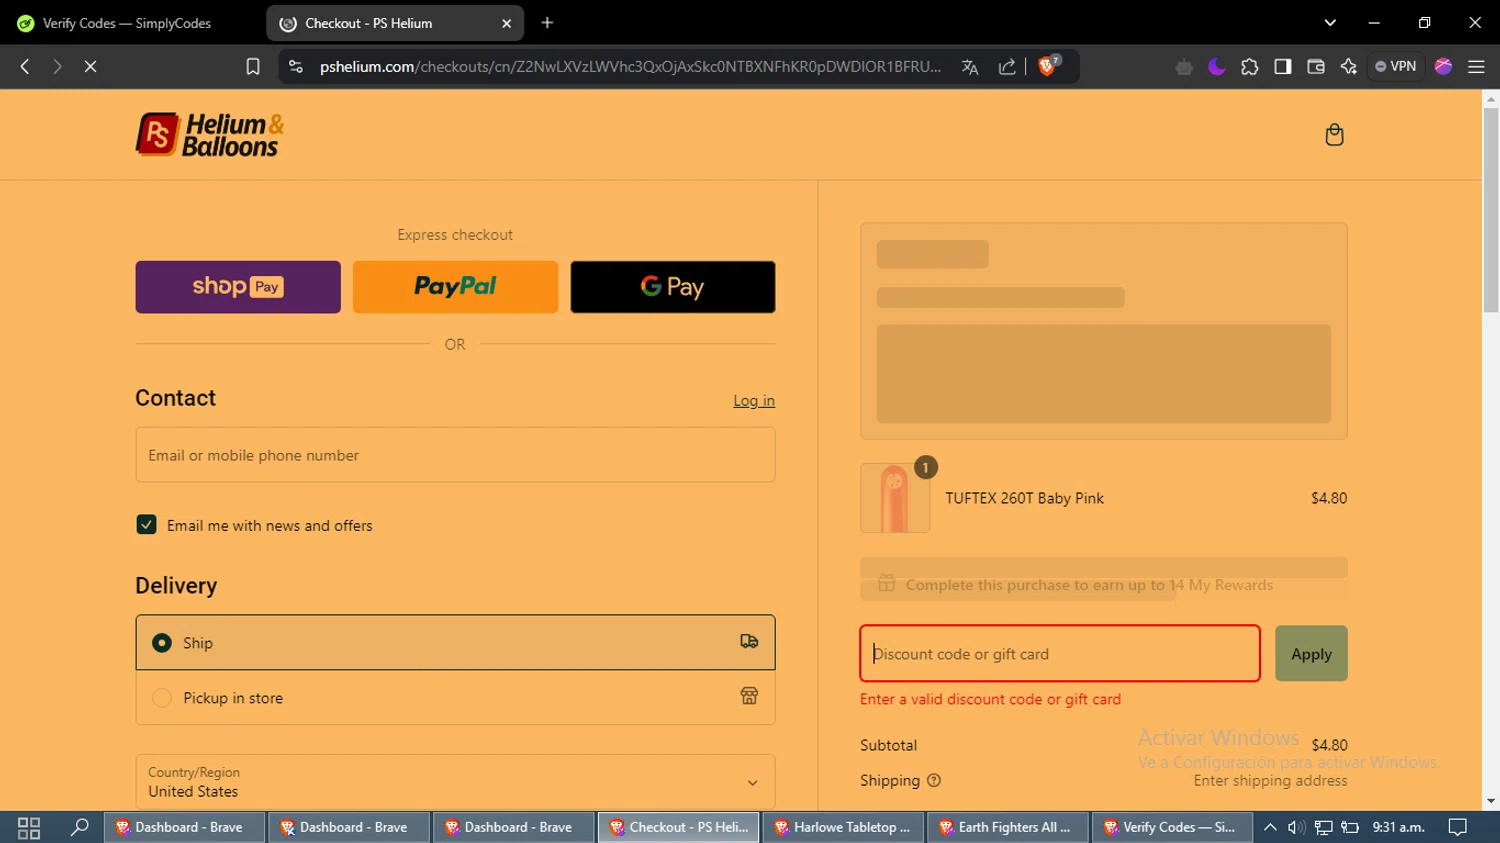Expand the Country/Region dropdown
The image size is (1500, 843).
(x=455, y=782)
